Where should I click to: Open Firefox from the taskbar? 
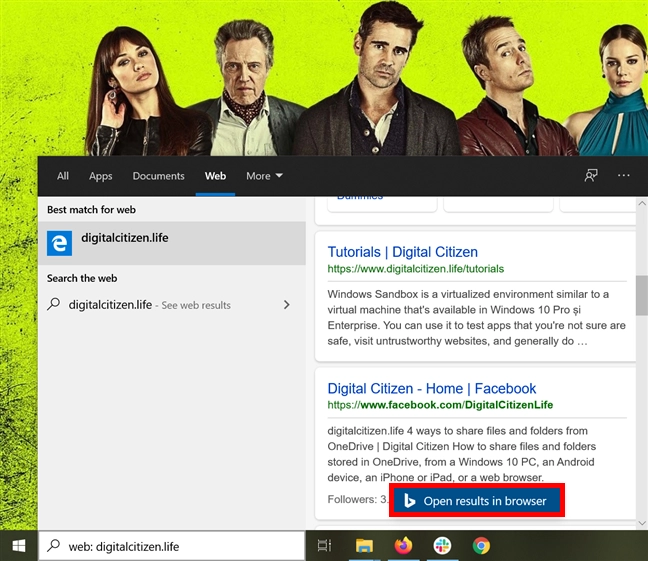coord(403,546)
